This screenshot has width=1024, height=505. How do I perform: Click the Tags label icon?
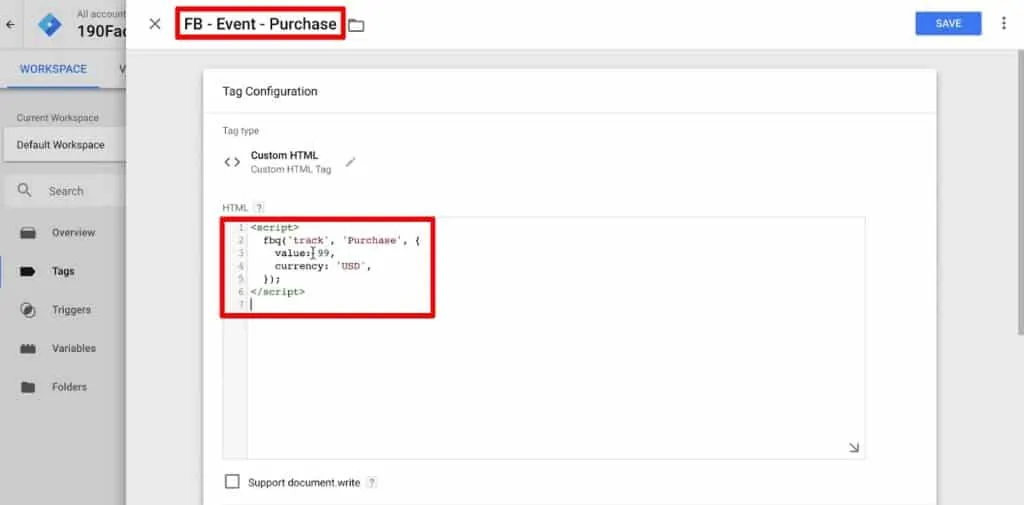pos(27,272)
